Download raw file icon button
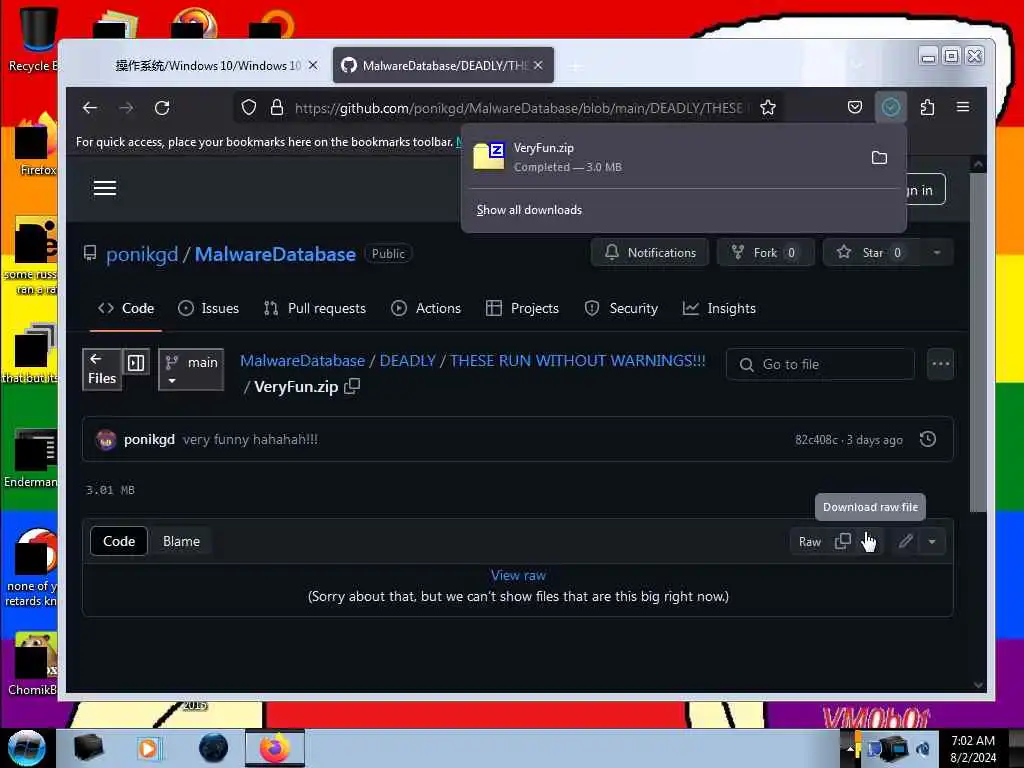The height and width of the screenshot is (768, 1024). [870, 541]
